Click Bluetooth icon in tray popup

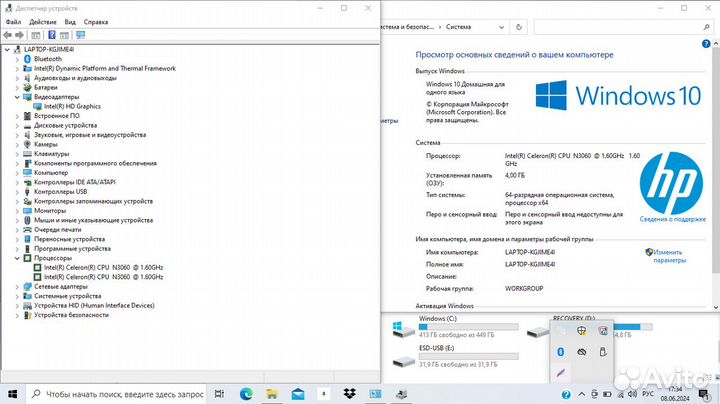pyautogui.click(x=561, y=352)
